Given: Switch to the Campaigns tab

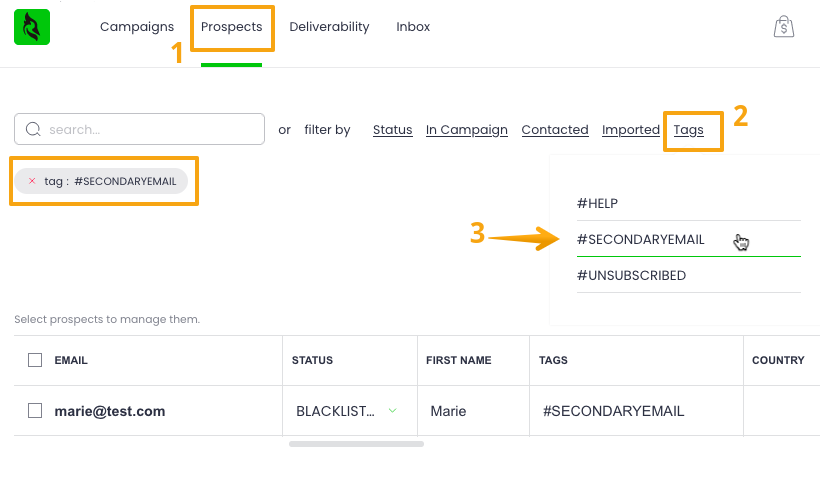Looking at the screenshot, I should pos(137,27).
